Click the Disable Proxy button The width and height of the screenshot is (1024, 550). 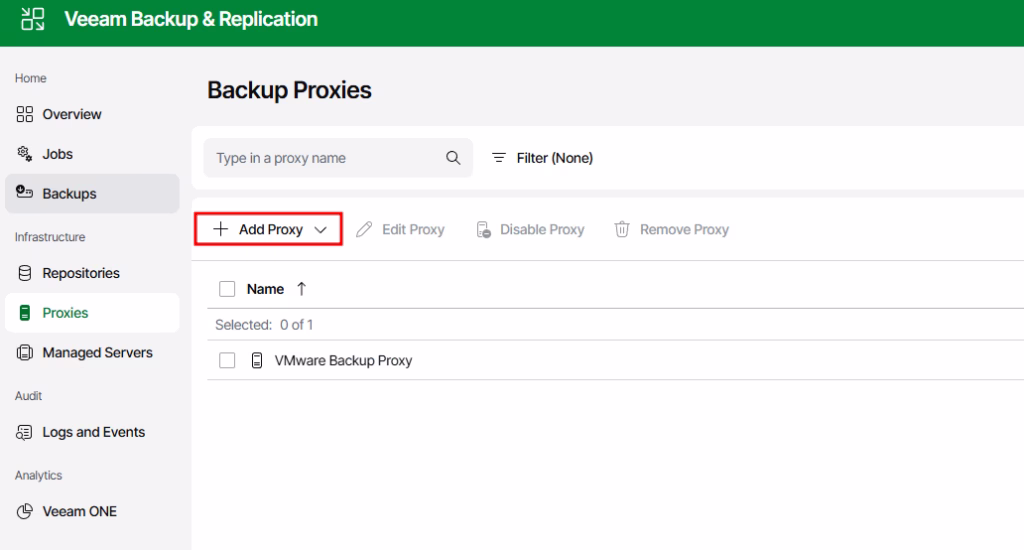(530, 230)
